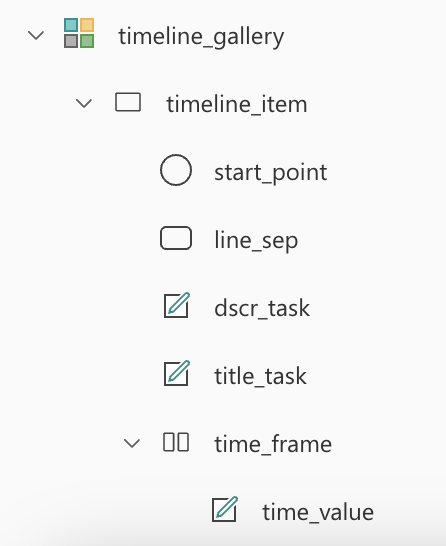Image resolution: width=446 pixels, height=546 pixels.
Task: Click the title_task label pencil icon
Action: pos(177,373)
